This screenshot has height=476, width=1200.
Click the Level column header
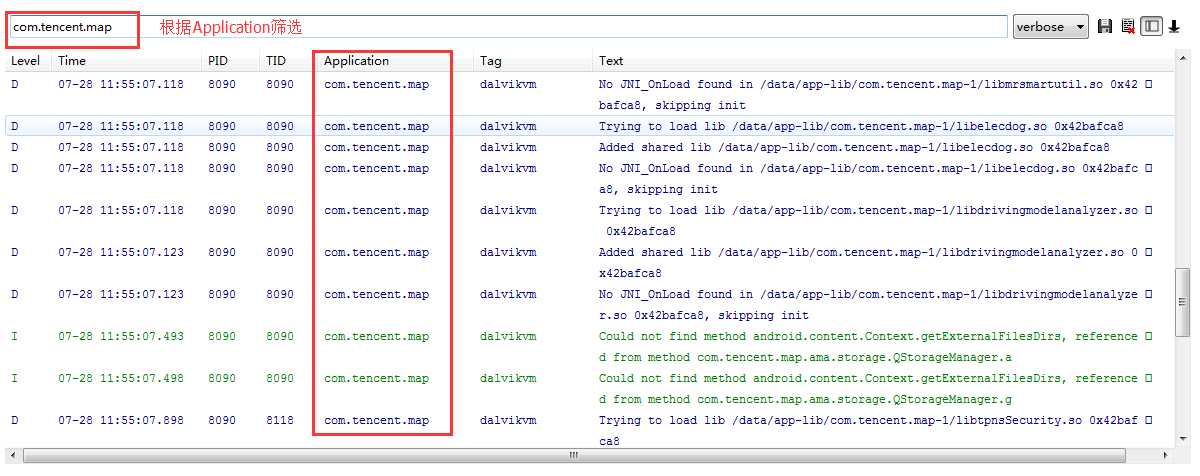click(26, 61)
